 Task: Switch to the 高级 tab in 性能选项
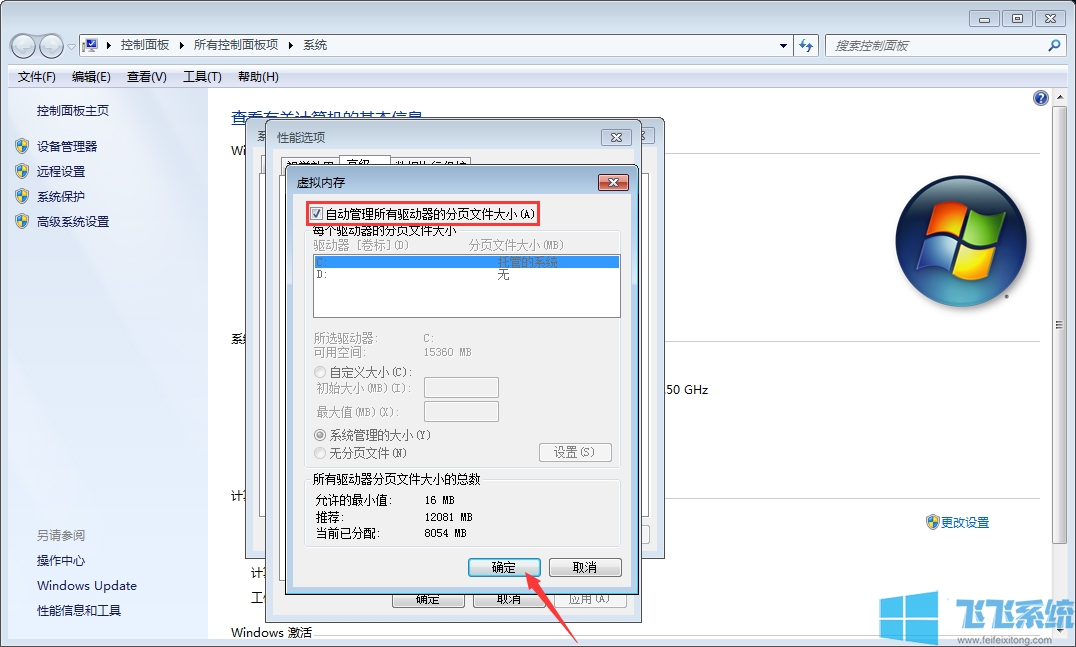pyautogui.click(x=364, y=161)
